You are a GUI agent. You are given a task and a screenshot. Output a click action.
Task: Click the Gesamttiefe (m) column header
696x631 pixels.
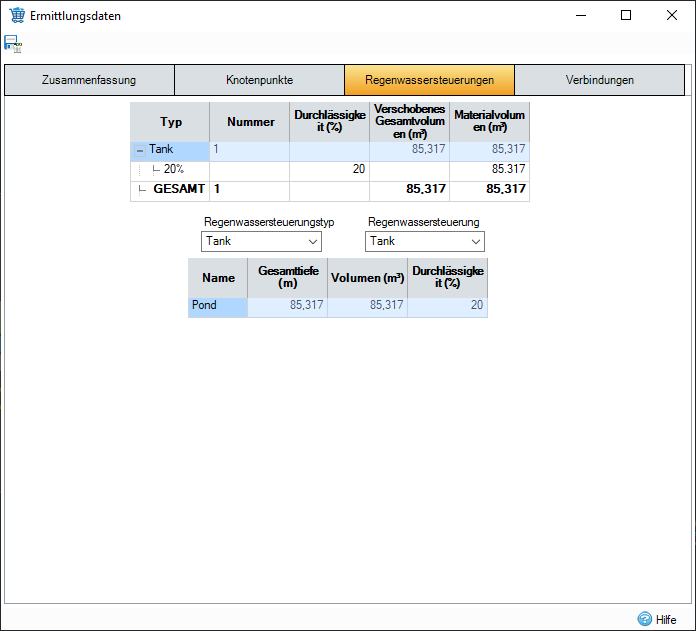[x=288, y=278]
